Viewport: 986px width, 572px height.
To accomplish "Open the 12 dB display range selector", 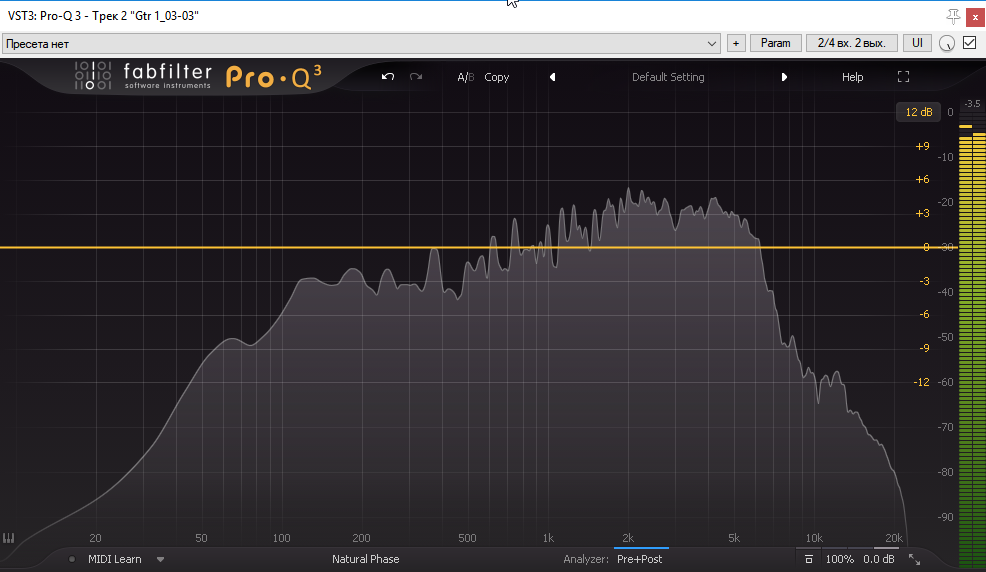I will point(919,112).
